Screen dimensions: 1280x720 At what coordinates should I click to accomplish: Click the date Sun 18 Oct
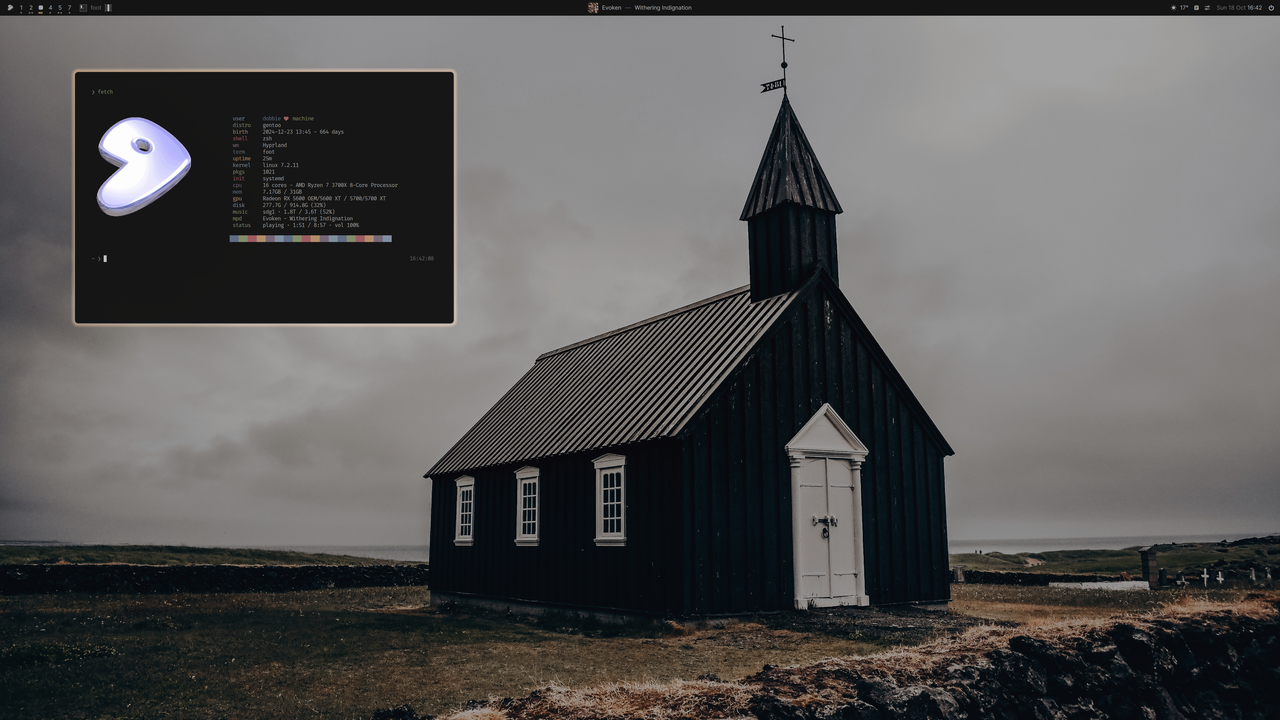click(1231, 8)
